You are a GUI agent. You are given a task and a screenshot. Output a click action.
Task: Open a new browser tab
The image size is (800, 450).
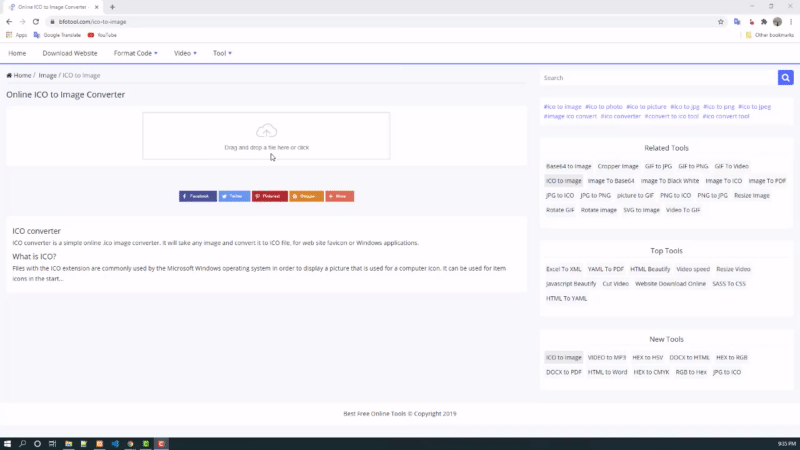point(112,7)
